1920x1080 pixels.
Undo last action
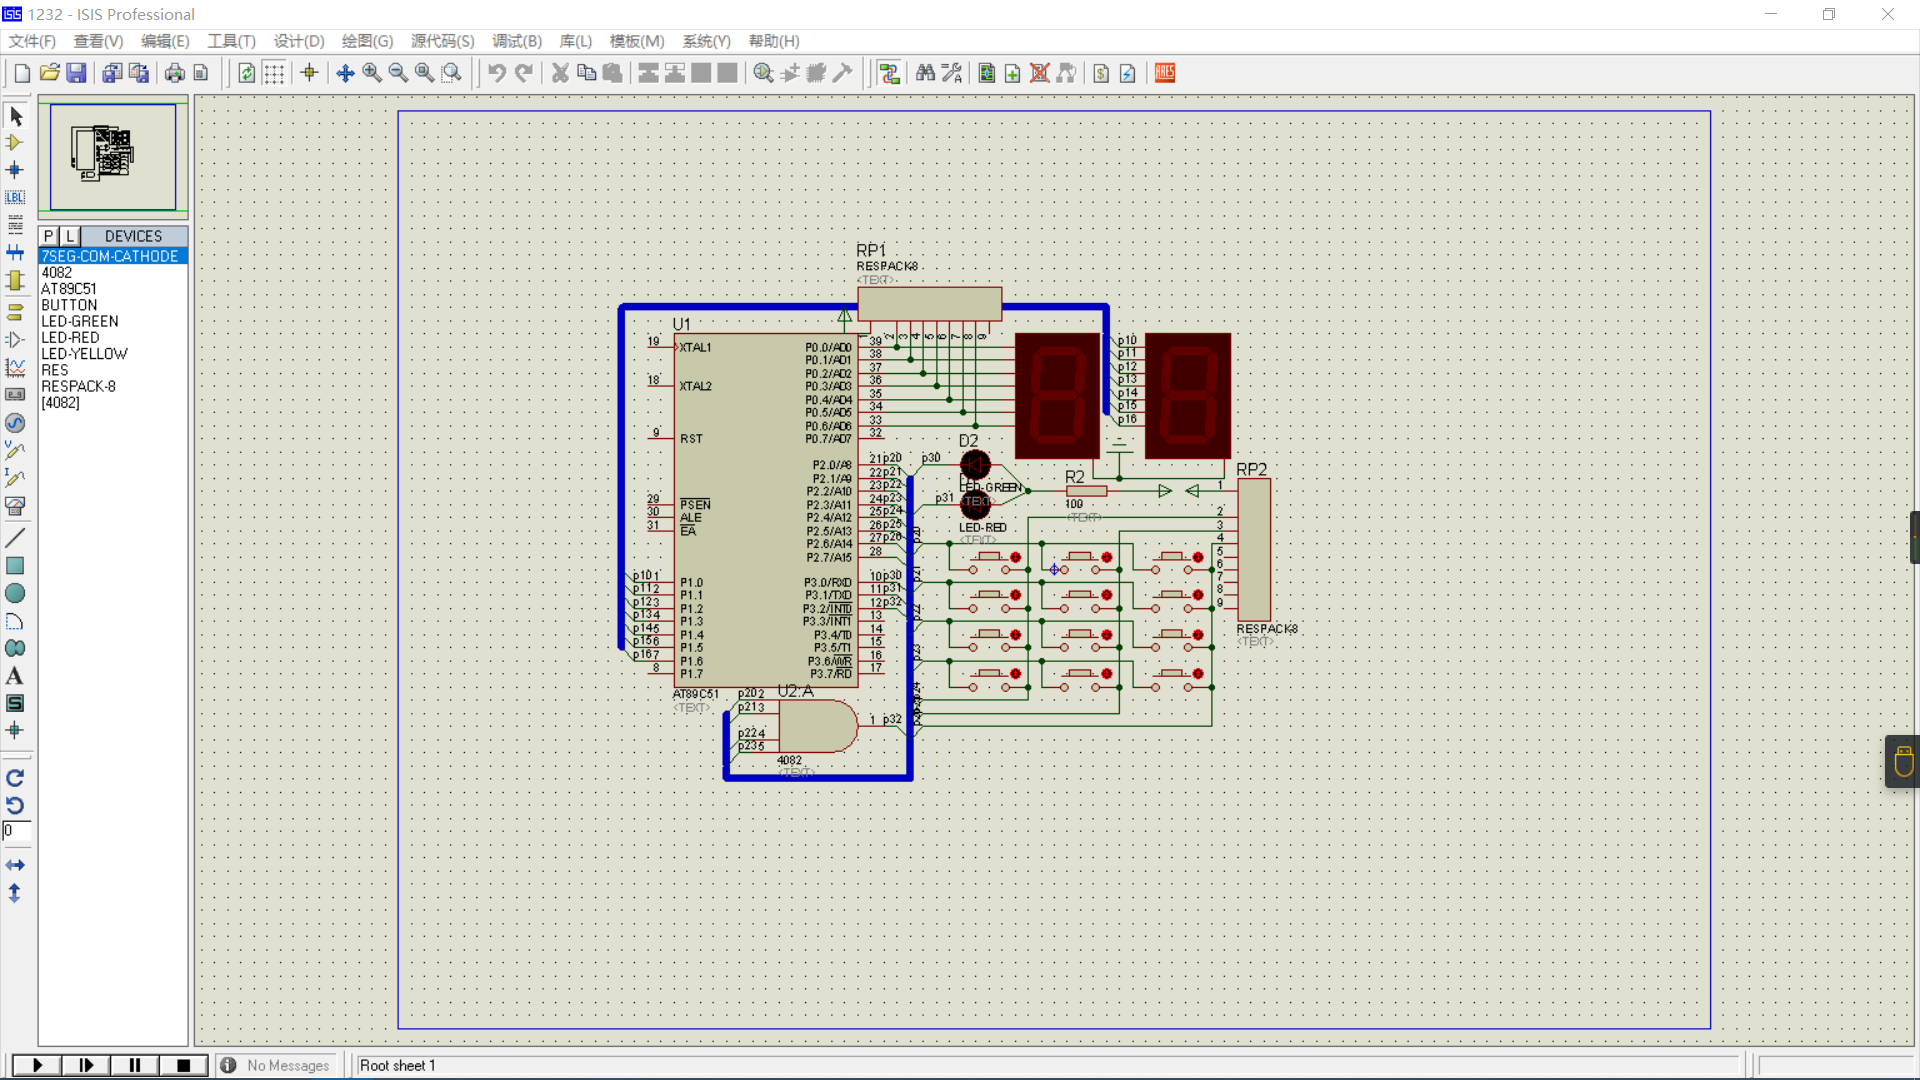497,73
